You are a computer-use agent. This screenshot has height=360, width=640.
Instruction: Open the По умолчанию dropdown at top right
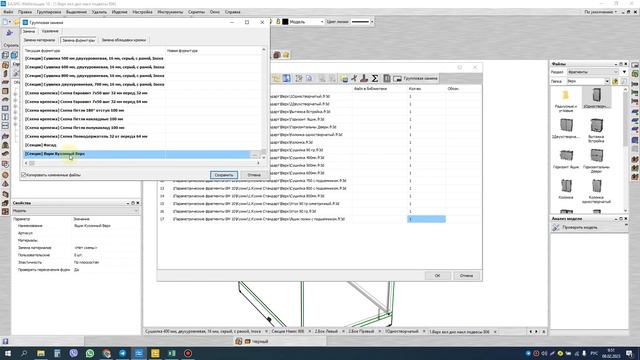click(x=600, y=12)
